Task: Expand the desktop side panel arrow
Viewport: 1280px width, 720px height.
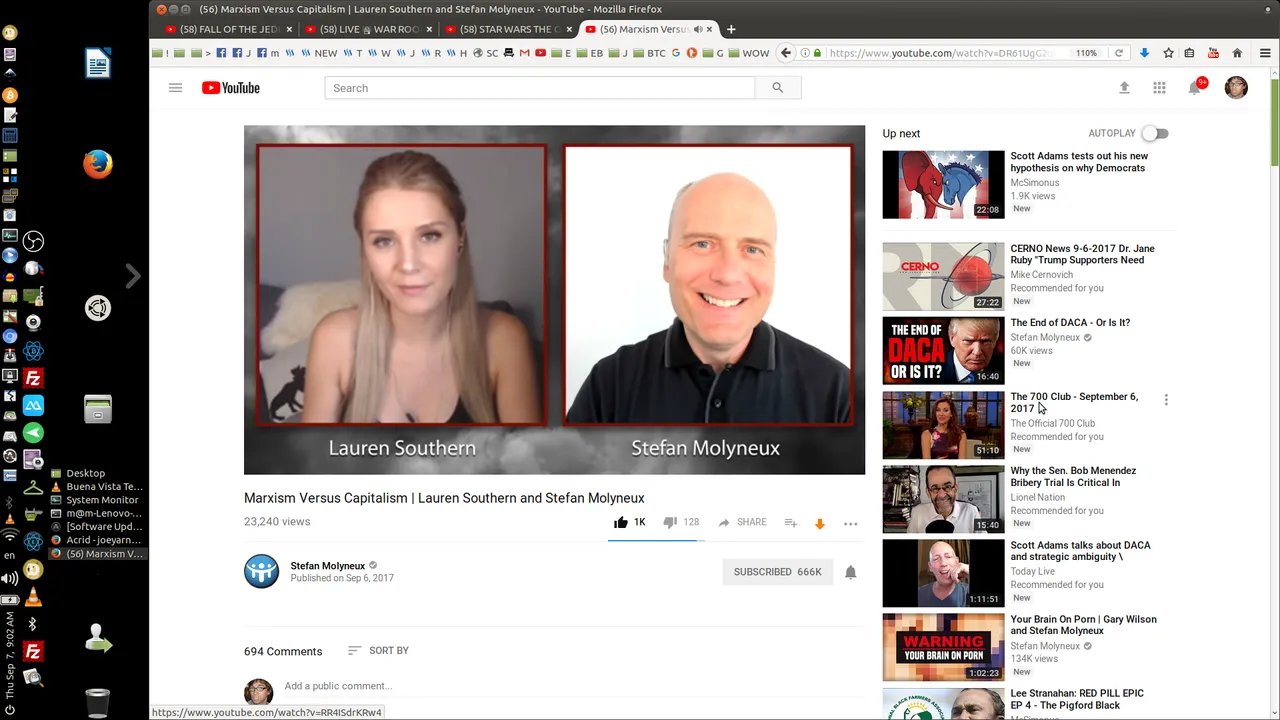Action: tap(132, 276)
